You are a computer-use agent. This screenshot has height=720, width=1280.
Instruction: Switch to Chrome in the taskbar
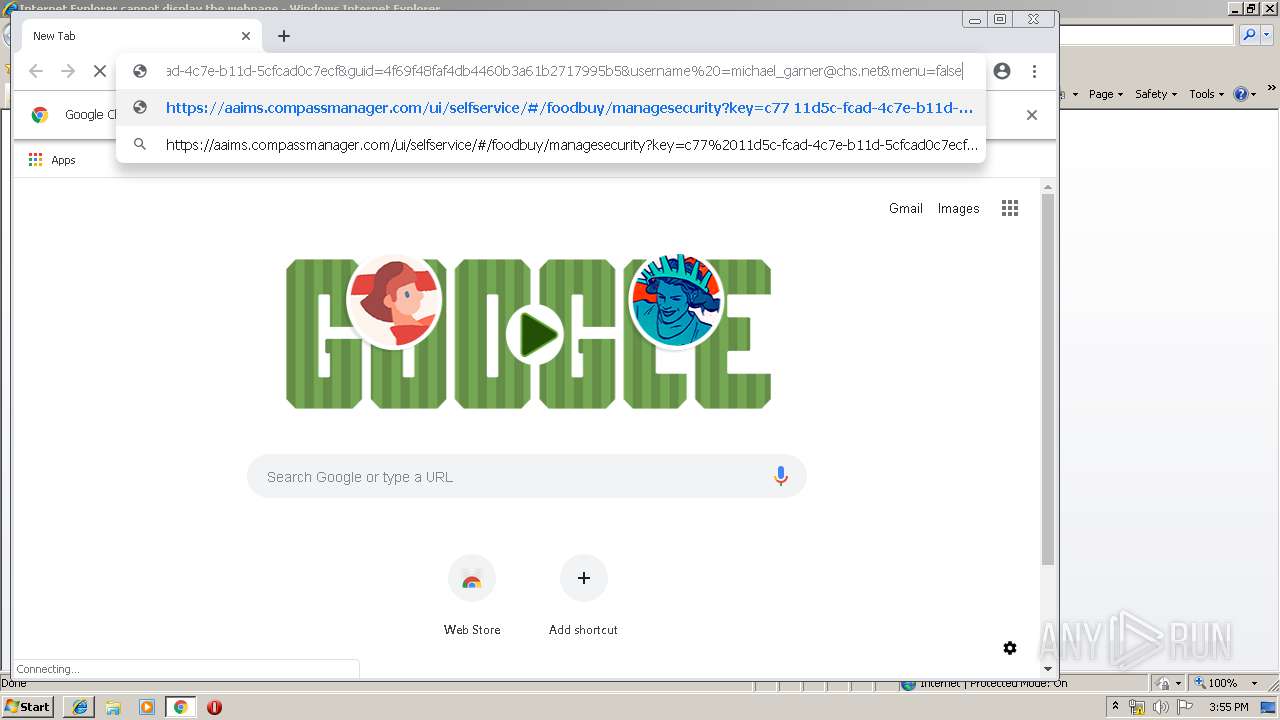180,707
